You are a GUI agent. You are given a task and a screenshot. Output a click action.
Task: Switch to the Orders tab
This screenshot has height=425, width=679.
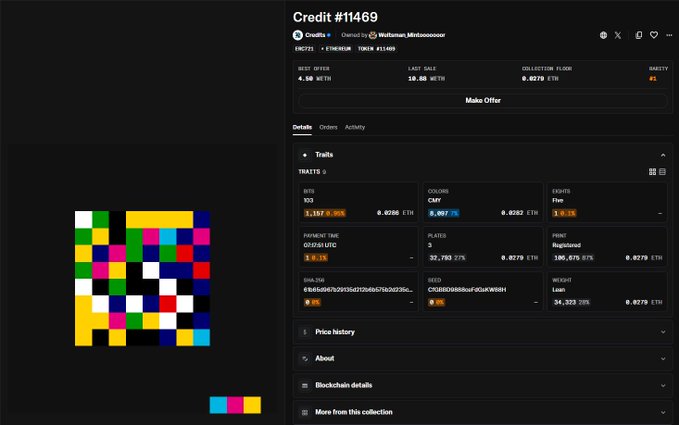(328, 127)
